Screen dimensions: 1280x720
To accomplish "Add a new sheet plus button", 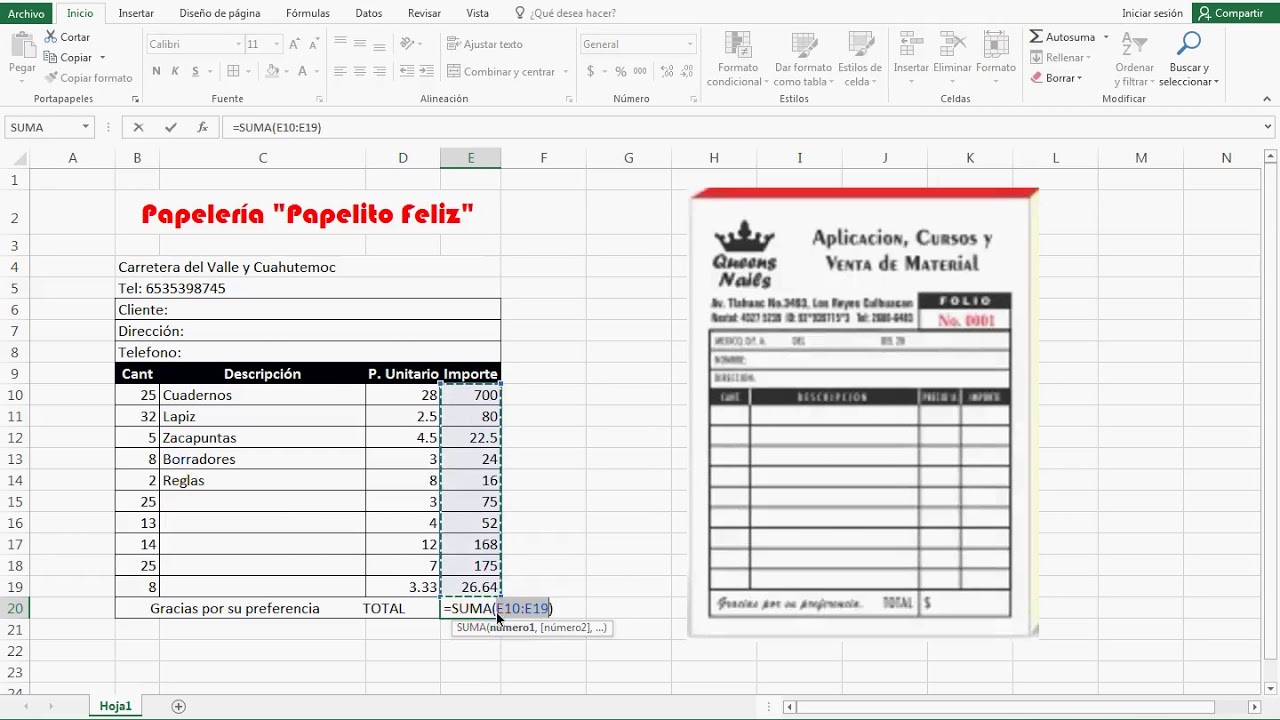I will coord(179,706).
